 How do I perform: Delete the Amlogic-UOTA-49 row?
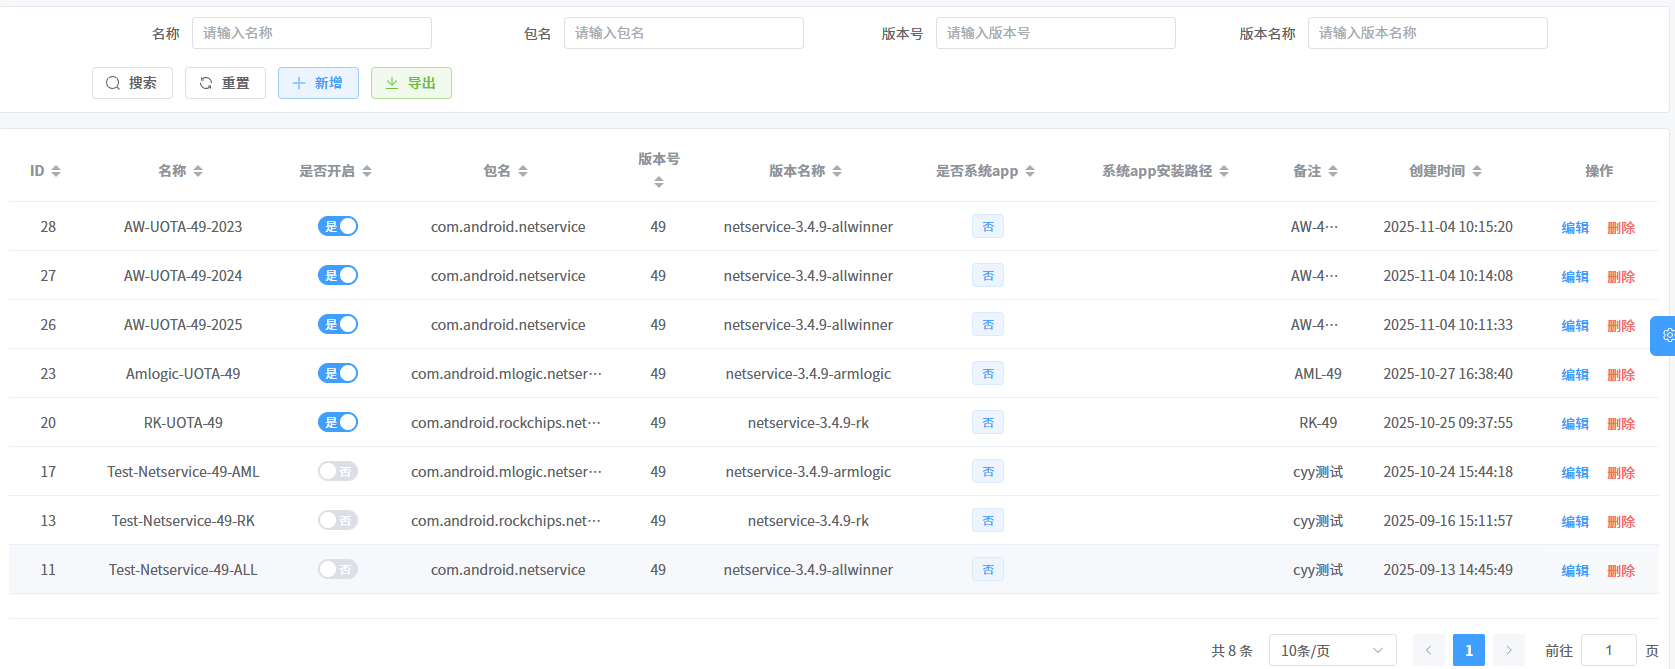[1621, 375]
